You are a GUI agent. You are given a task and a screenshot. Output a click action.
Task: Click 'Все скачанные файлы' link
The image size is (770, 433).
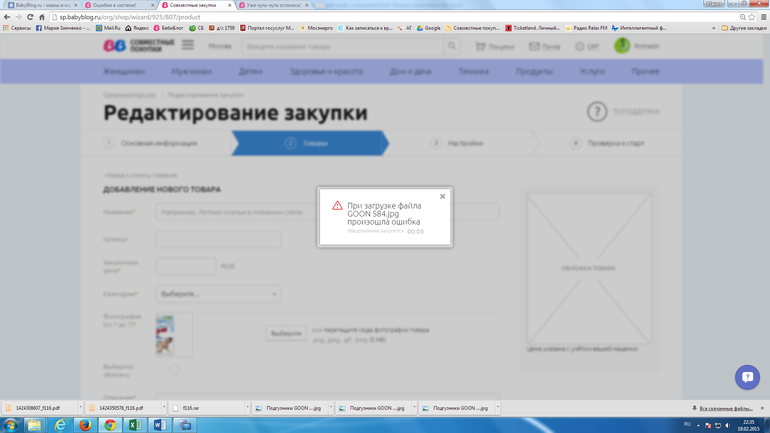725,408
